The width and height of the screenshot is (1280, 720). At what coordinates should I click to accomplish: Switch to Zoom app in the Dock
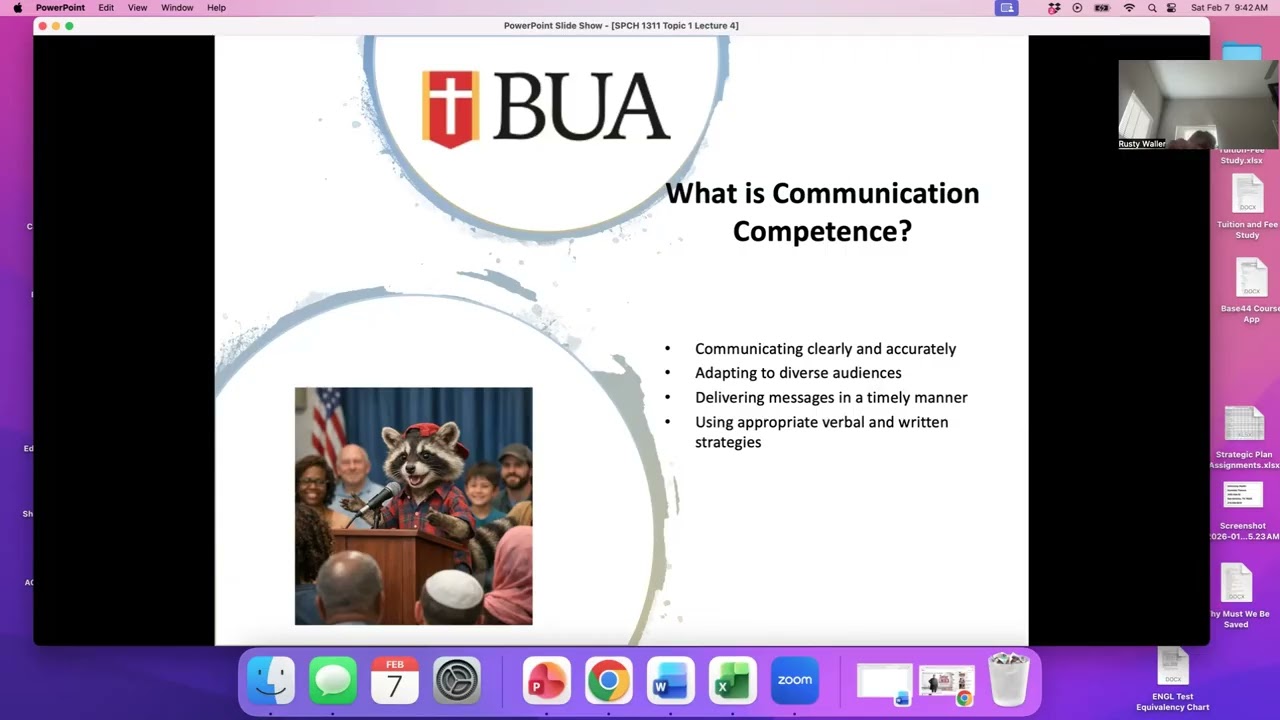pyautogui.click(x=795, y=680)
